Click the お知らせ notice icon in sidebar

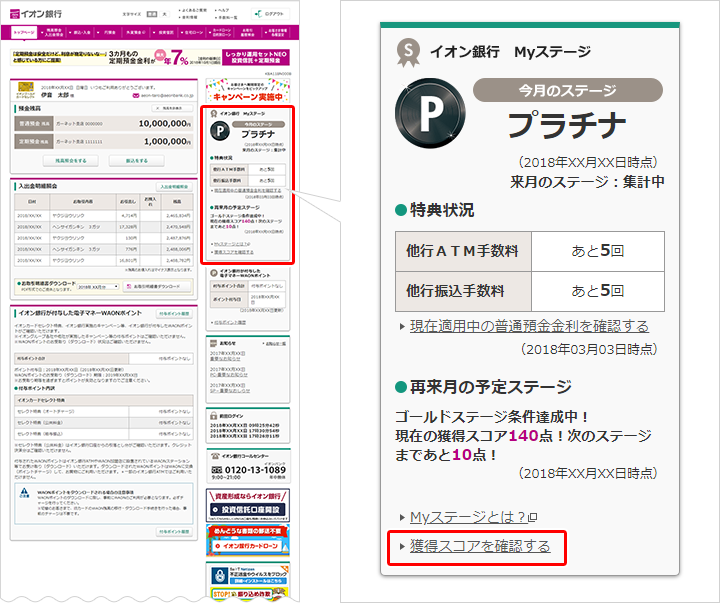point(214,343)
